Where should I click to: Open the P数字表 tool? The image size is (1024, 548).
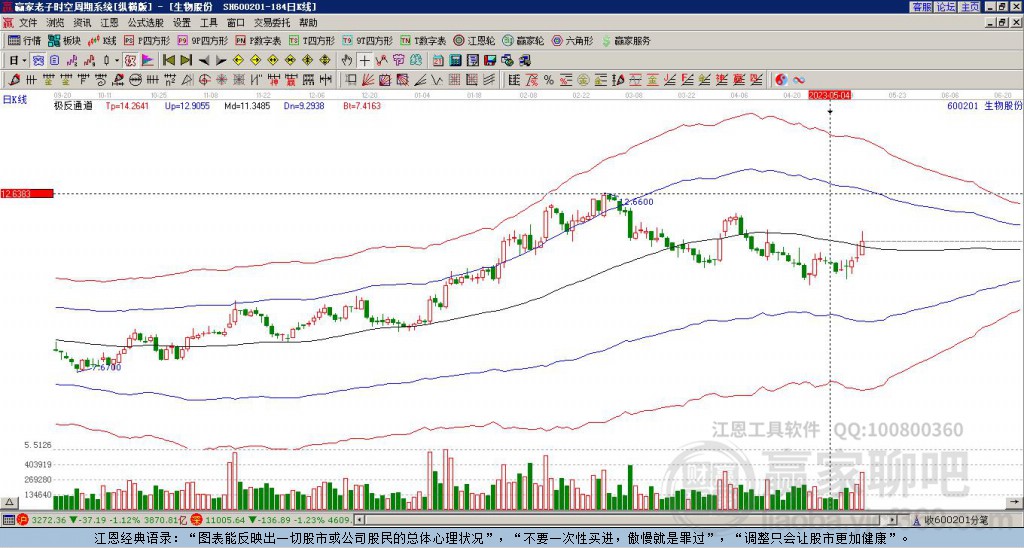(x=258, y=40)
